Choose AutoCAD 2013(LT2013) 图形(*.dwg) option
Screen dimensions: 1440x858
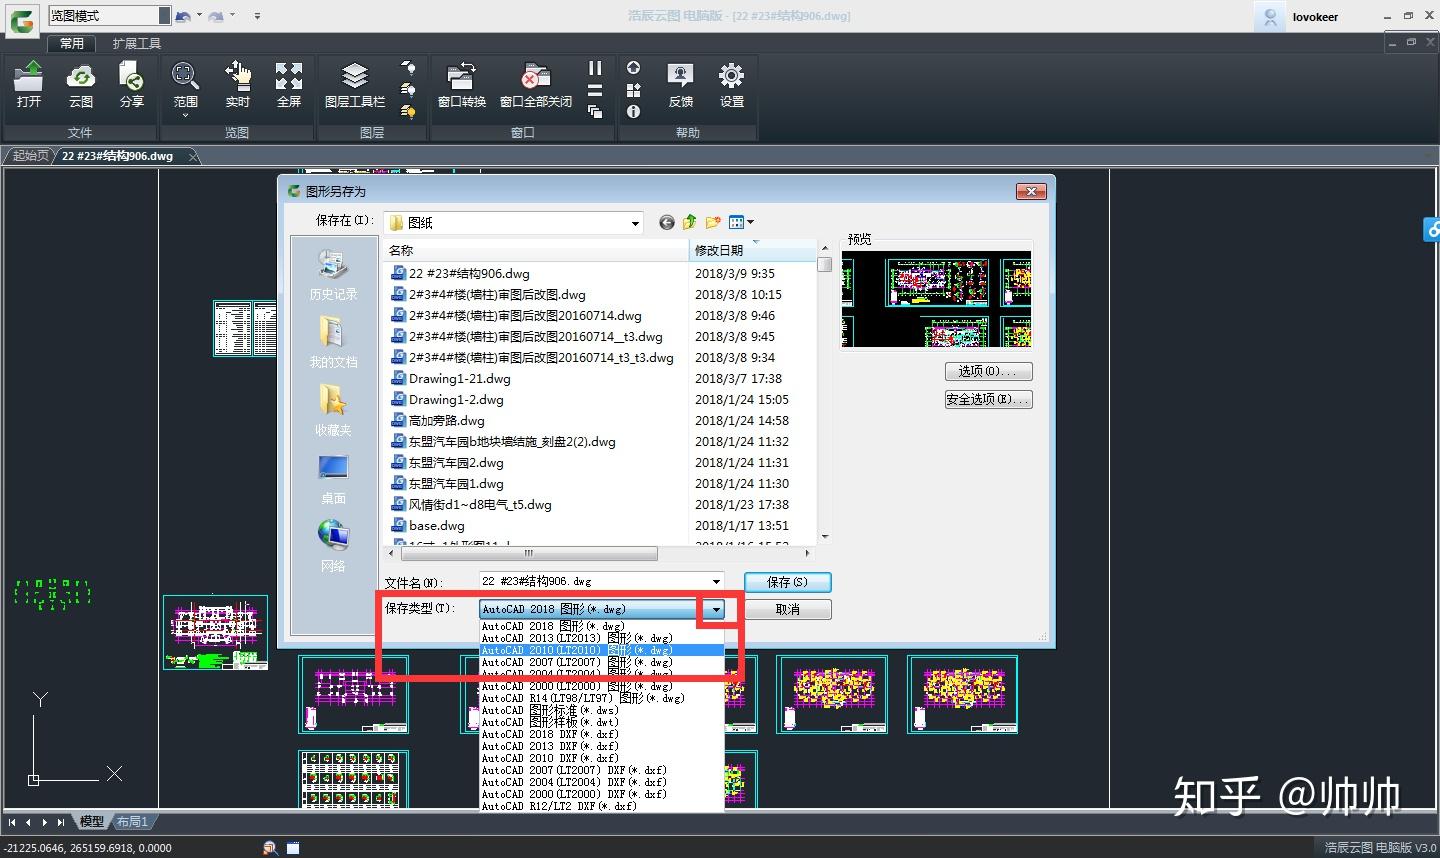pyautogui.click(x=601, y=638)
